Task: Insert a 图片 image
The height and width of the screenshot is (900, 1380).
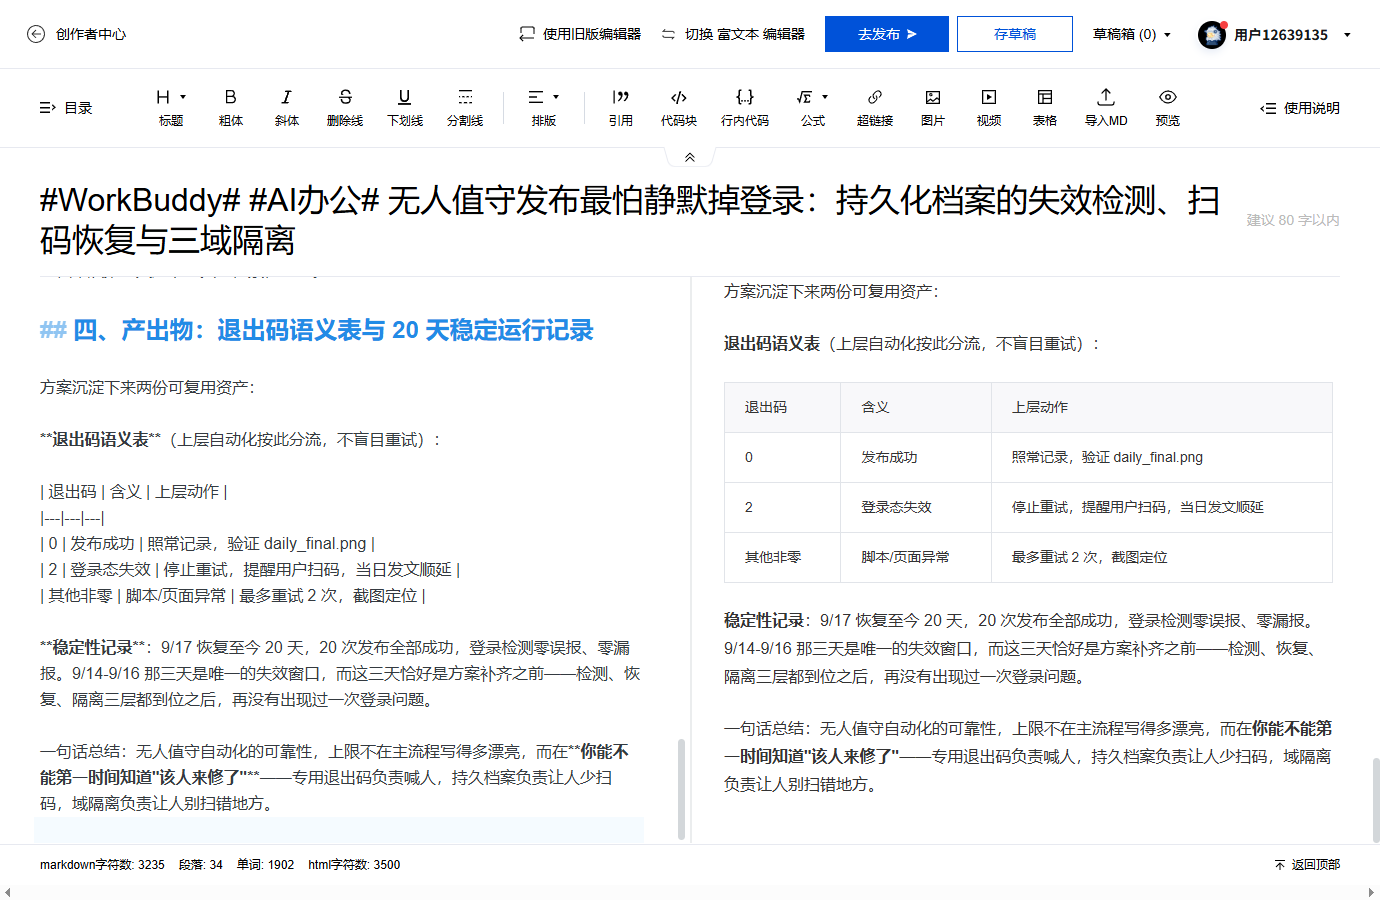Action: click(x=933, y=107)
